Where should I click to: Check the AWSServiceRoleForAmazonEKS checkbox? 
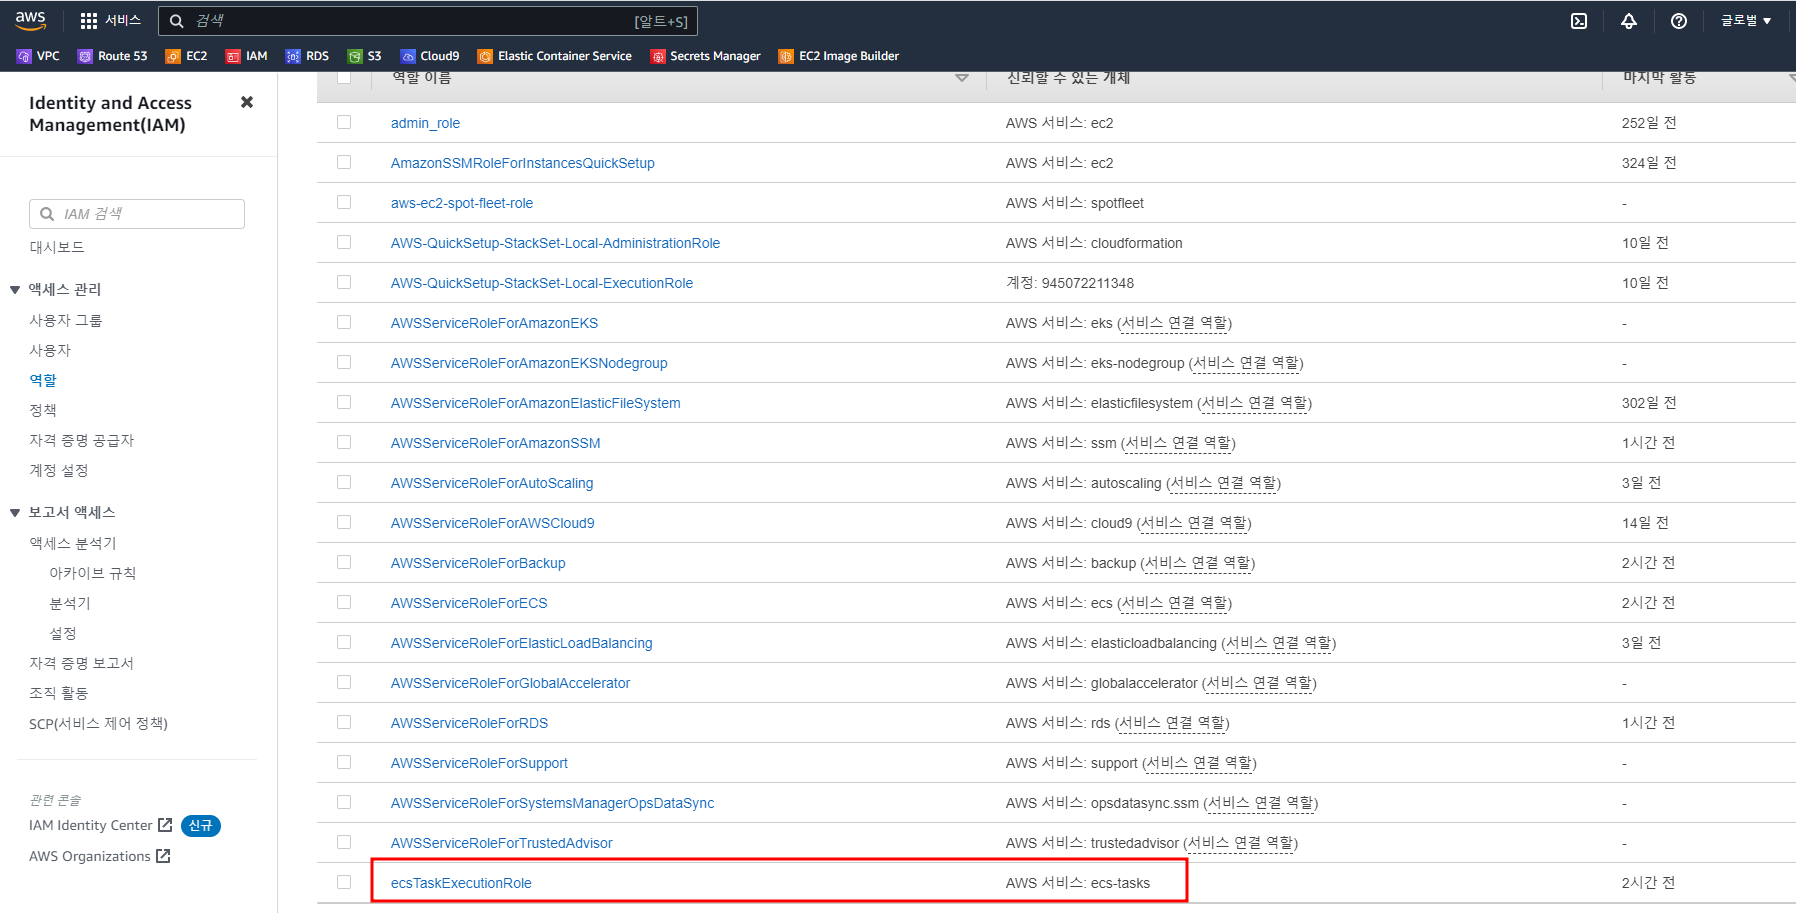pos(344,322)
